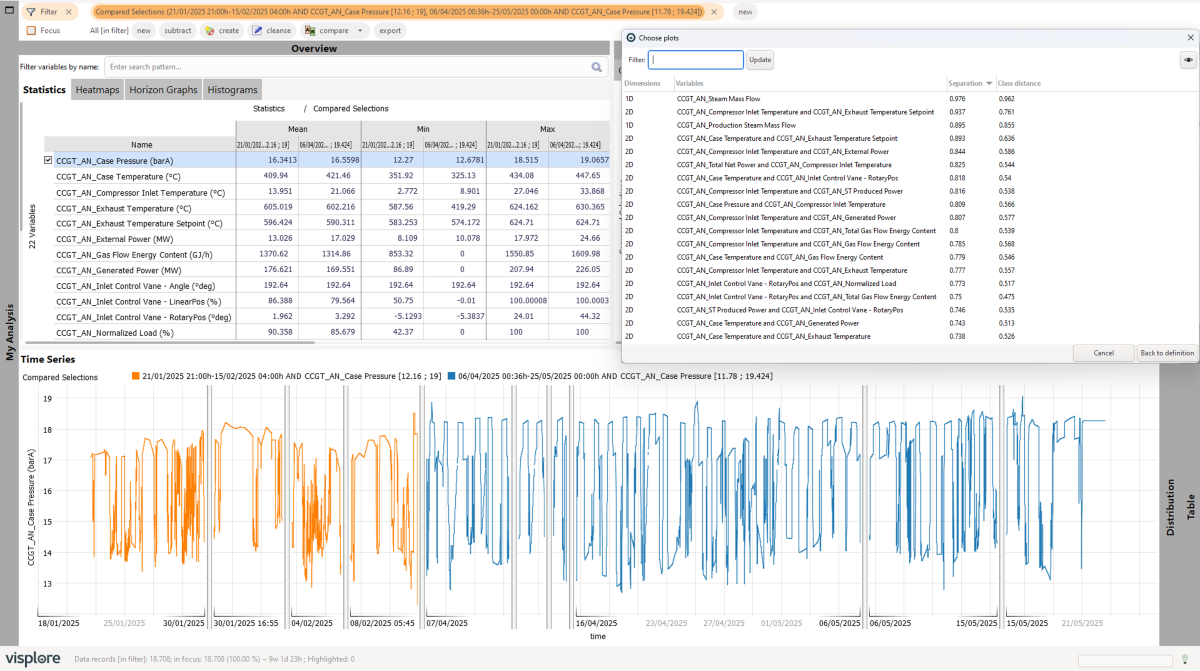Click the cleanse pencil icon
1200x671 pixels.
click(x=257, y=31)
